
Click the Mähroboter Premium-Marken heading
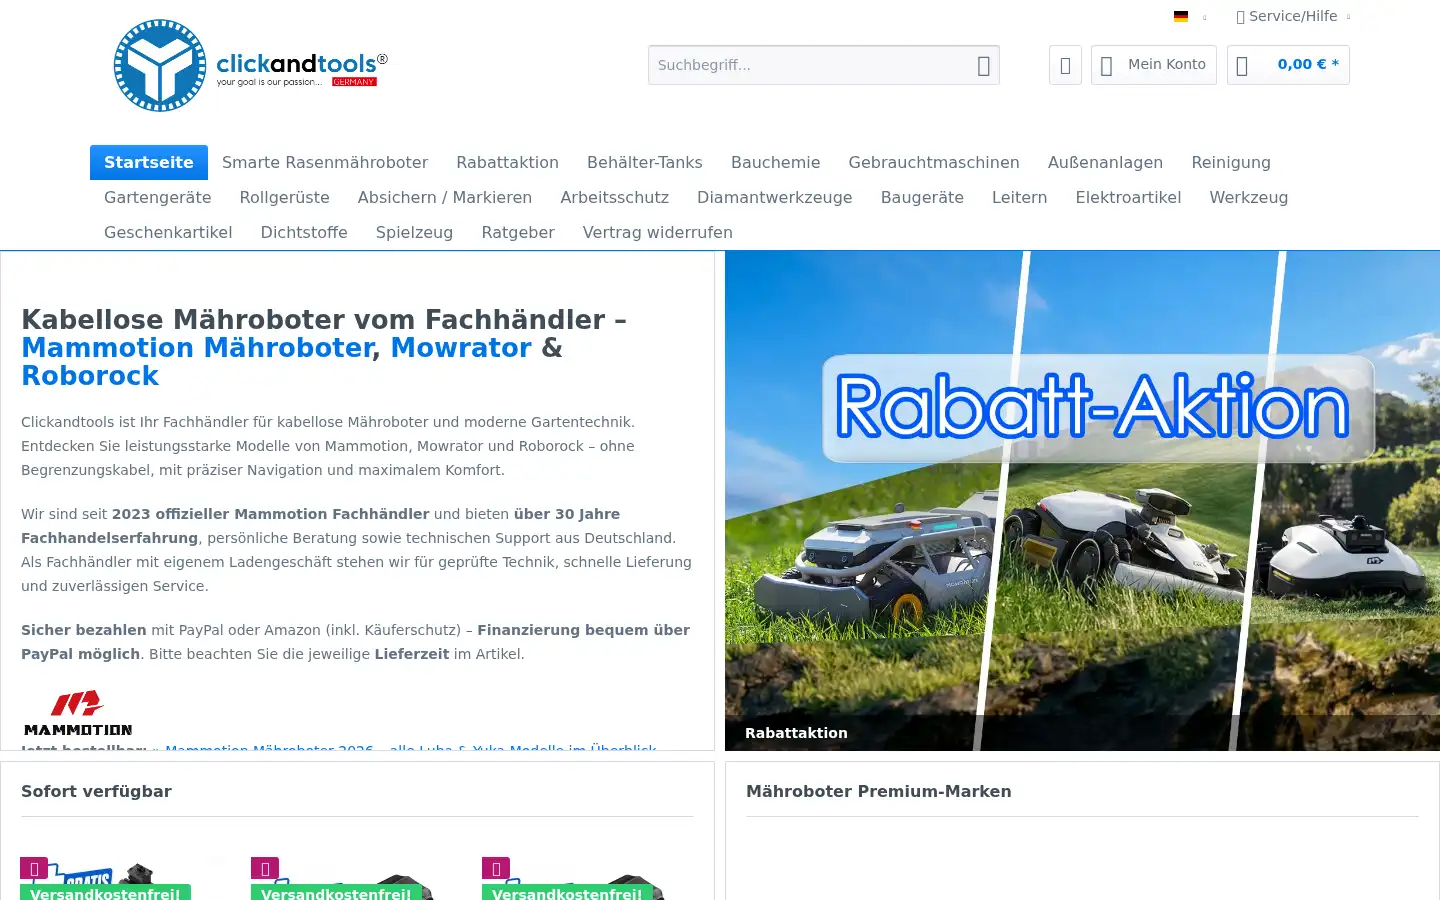(879, 791)
